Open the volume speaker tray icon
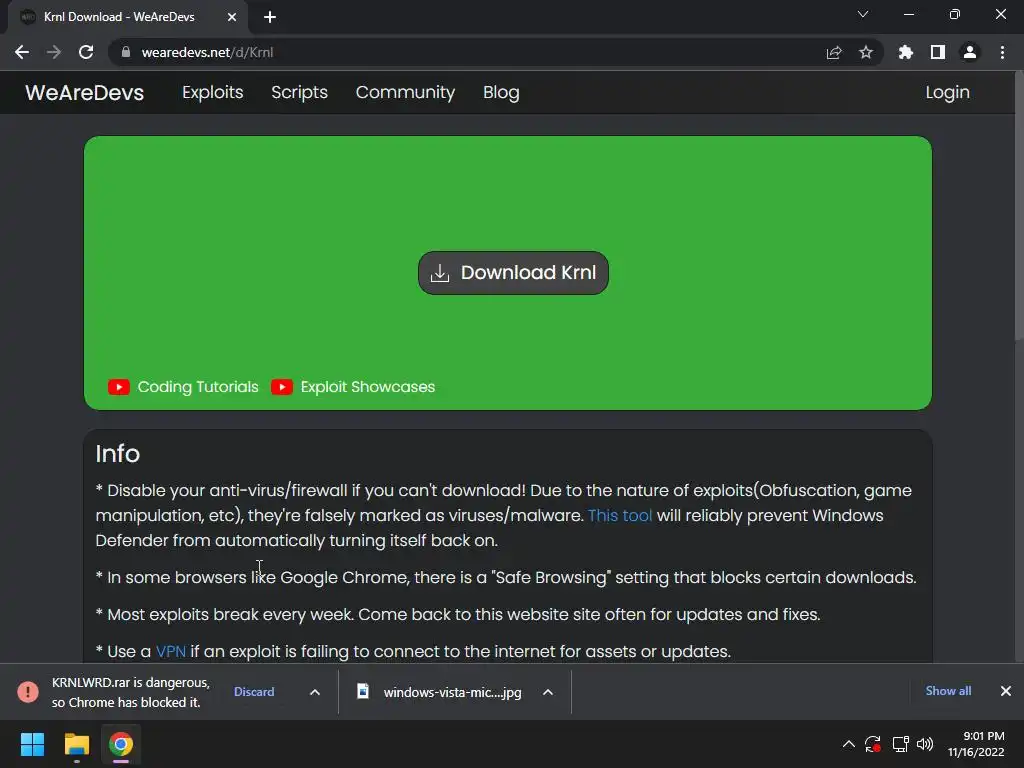The height and width of the screenshot is (768, 1024). (x=925, y=744)
